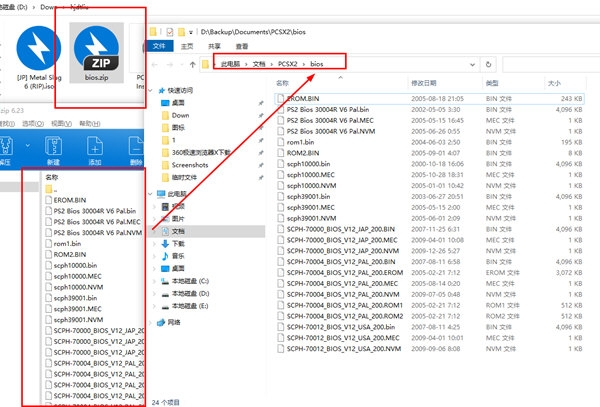Open the Screenshots folder in Quick access

tap(190, 165)
